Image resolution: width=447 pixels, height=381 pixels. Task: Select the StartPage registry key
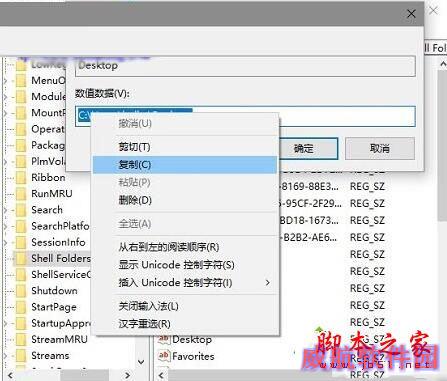point(54,307)
